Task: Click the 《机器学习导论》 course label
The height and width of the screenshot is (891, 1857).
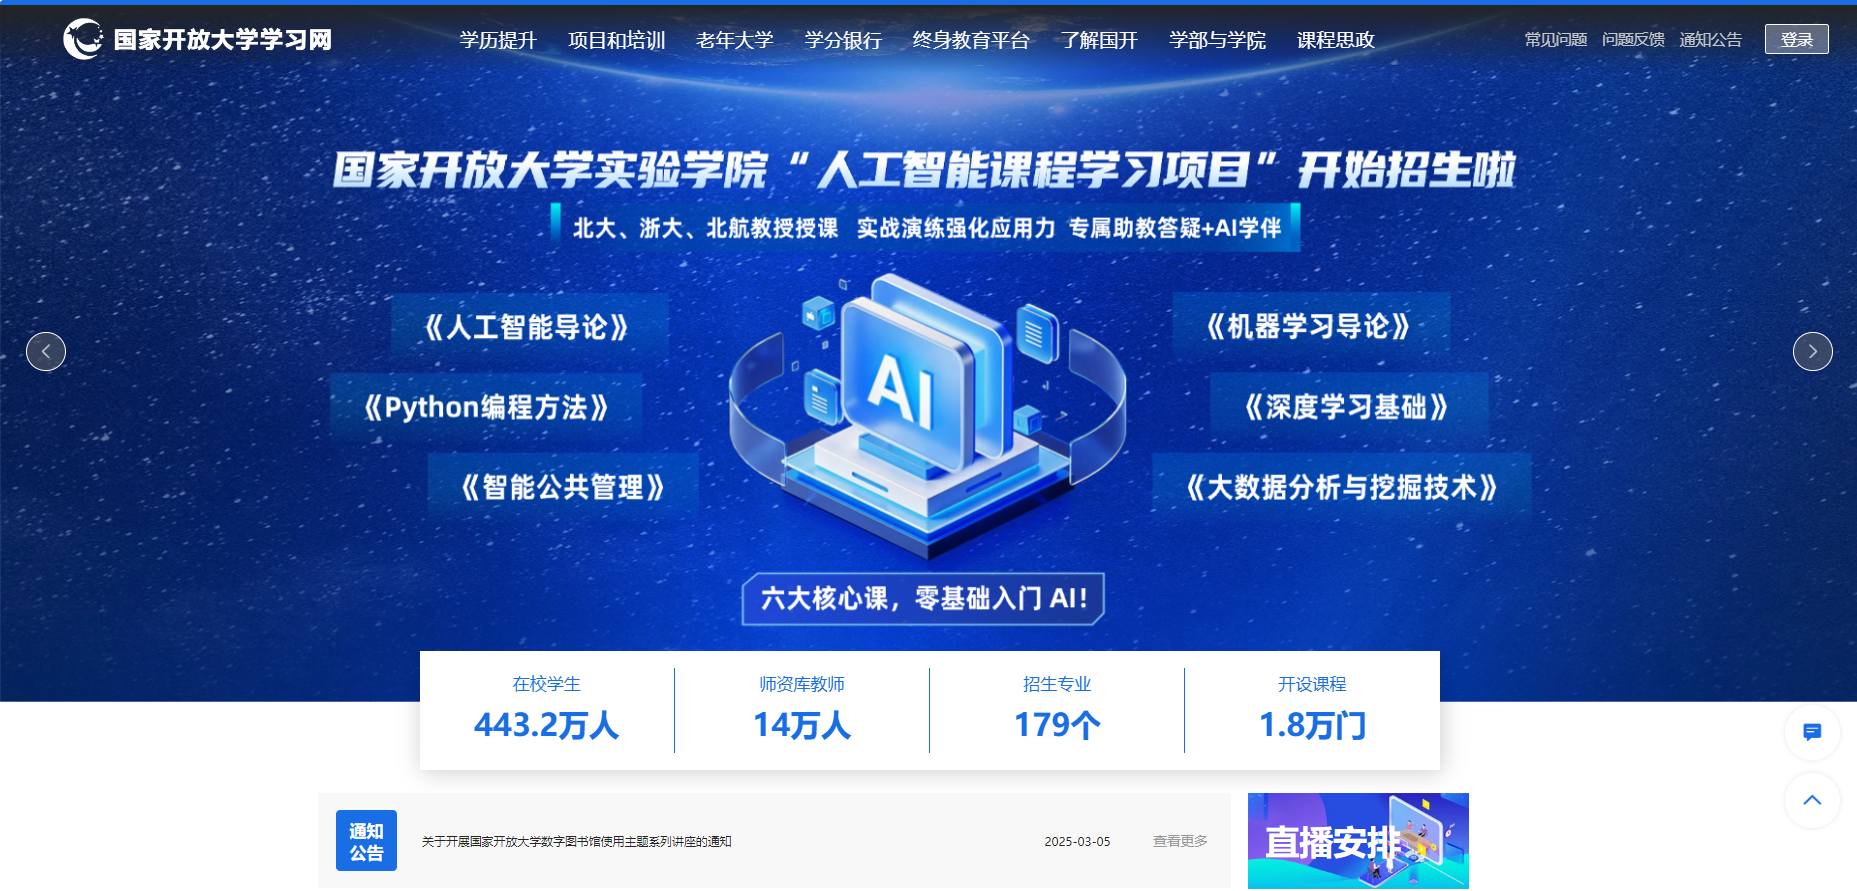Action: pos(1309,327)
